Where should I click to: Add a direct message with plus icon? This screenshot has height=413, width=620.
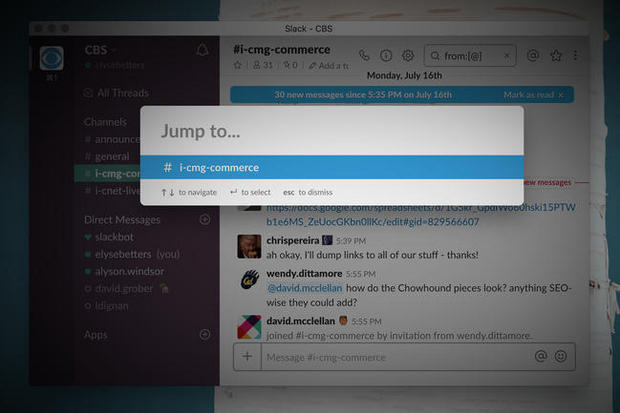pyautogui.click(x=205, y=219)
